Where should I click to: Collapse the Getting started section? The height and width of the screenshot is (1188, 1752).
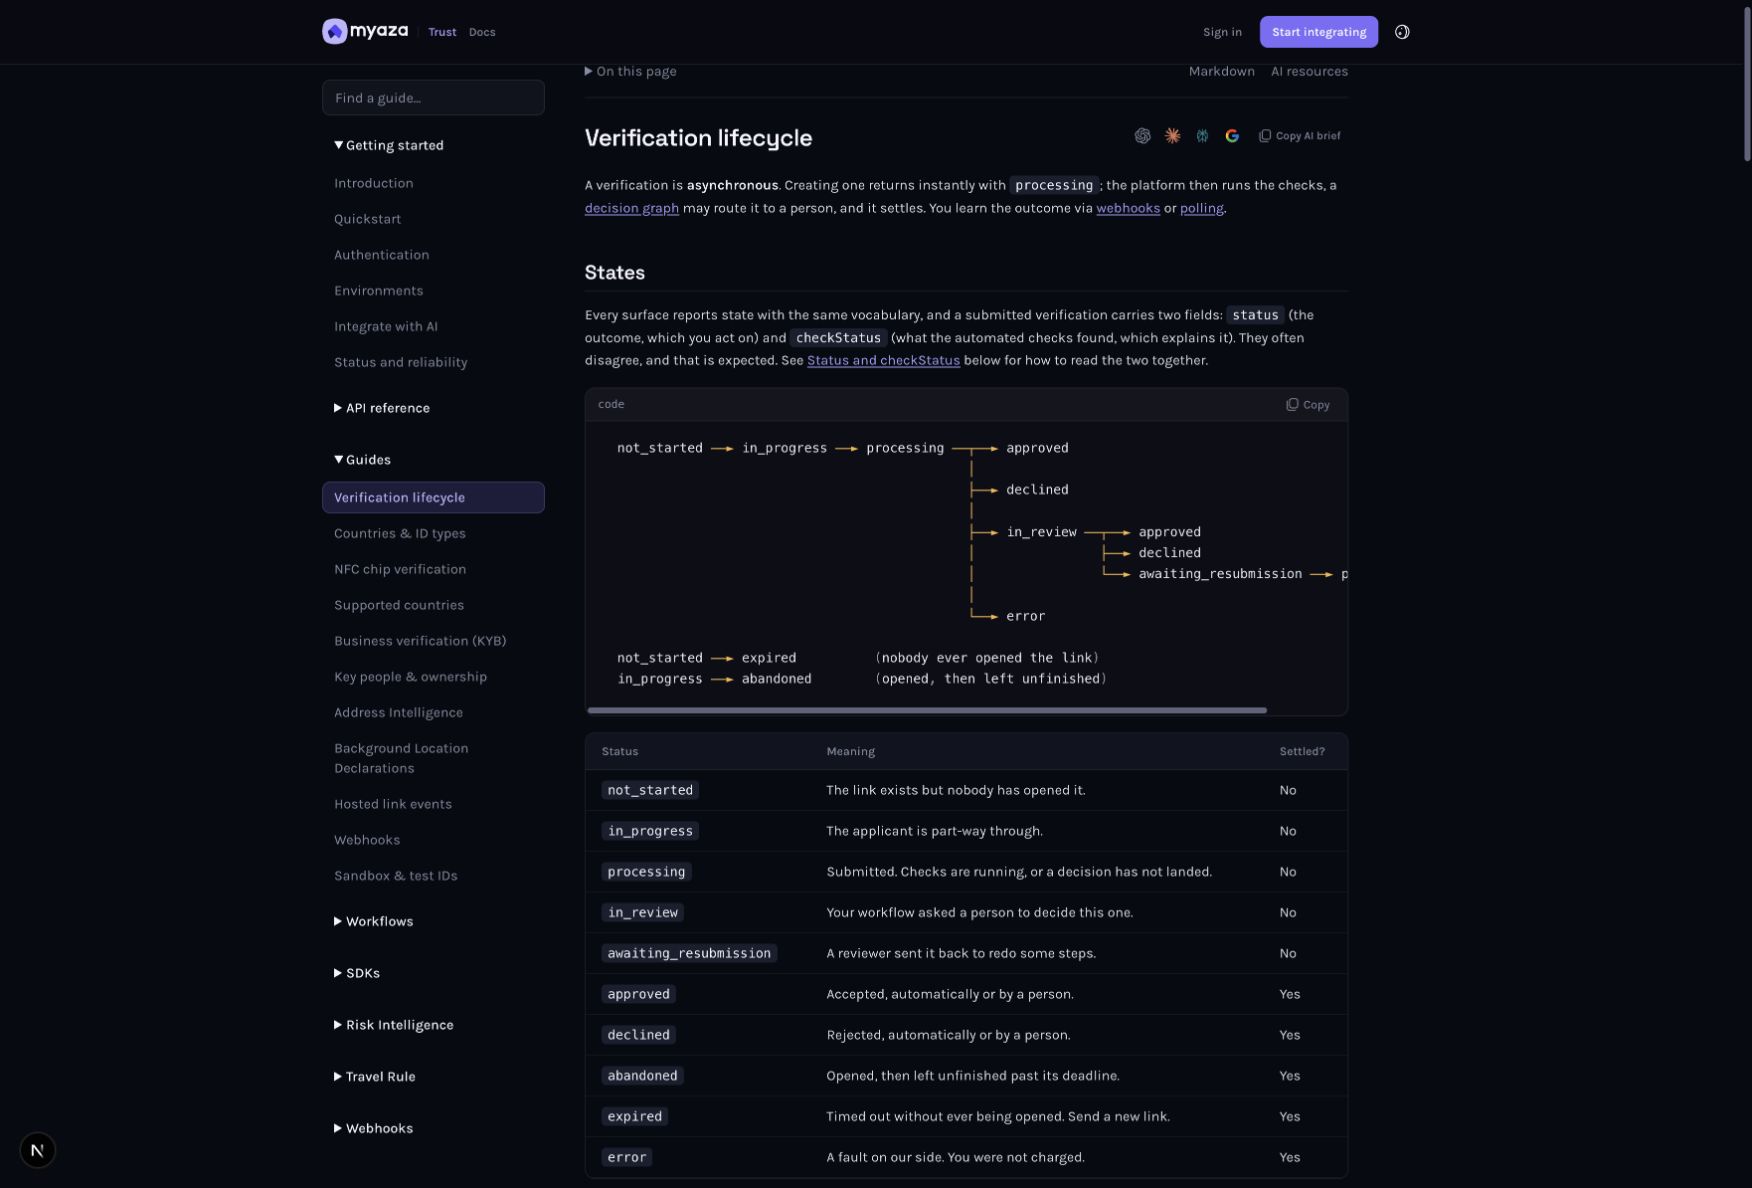389,145
